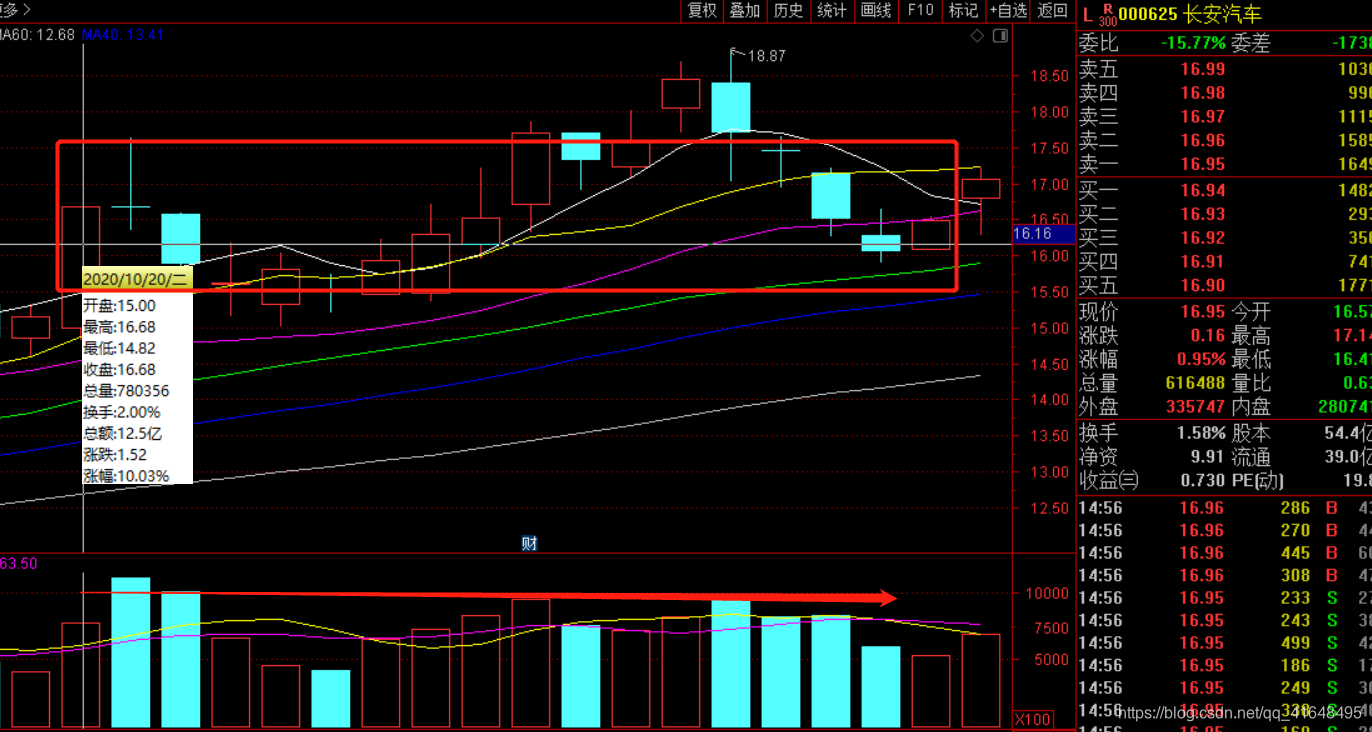1372x732 pixels.
Task: Click the MA60: 12.68 indicator label
Action: click(x=37, y=34)
